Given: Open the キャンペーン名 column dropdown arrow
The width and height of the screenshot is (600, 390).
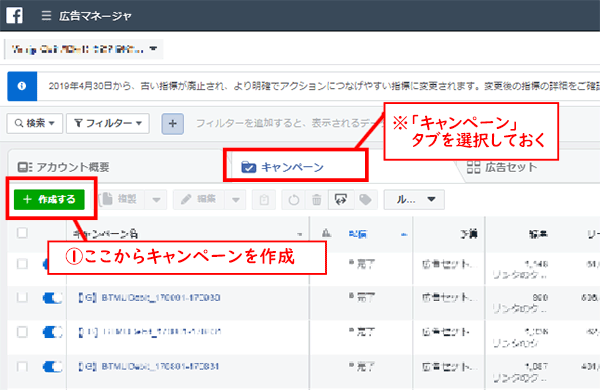Looking at the screenshot, I should coord(300,234).
